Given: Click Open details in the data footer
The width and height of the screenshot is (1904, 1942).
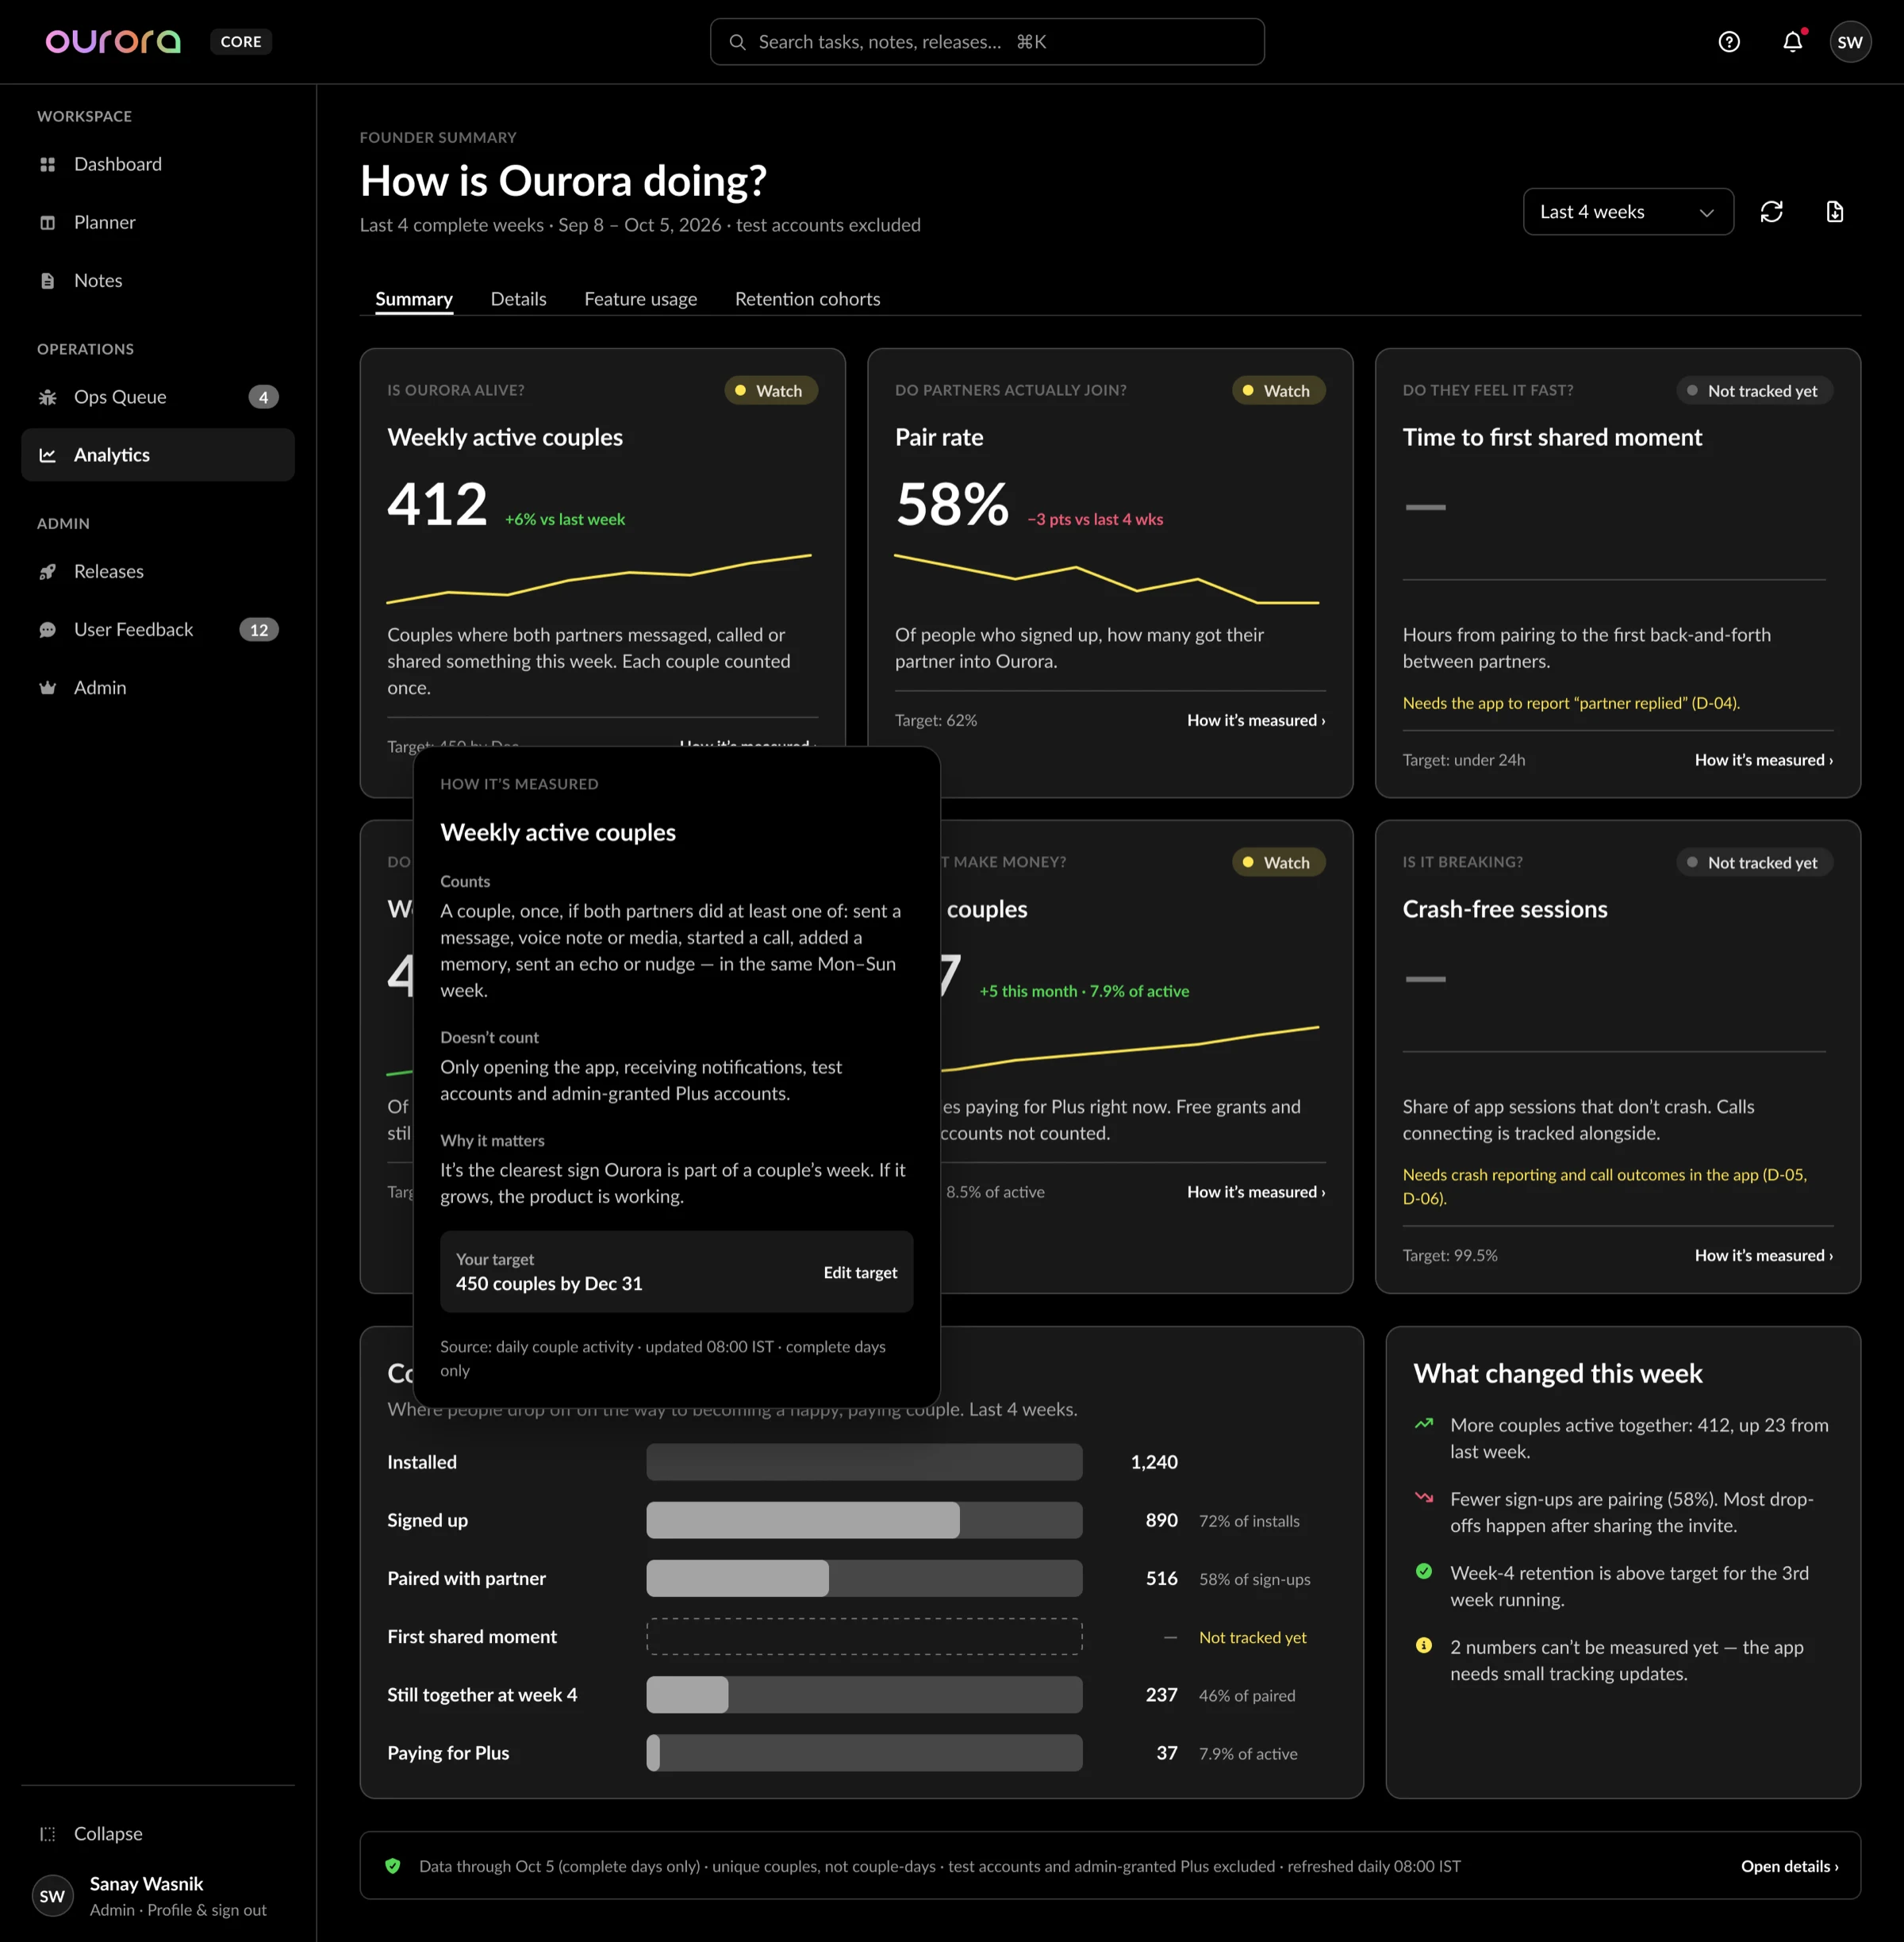Looking at the screenshot, I should [x=1789, y=1866].
